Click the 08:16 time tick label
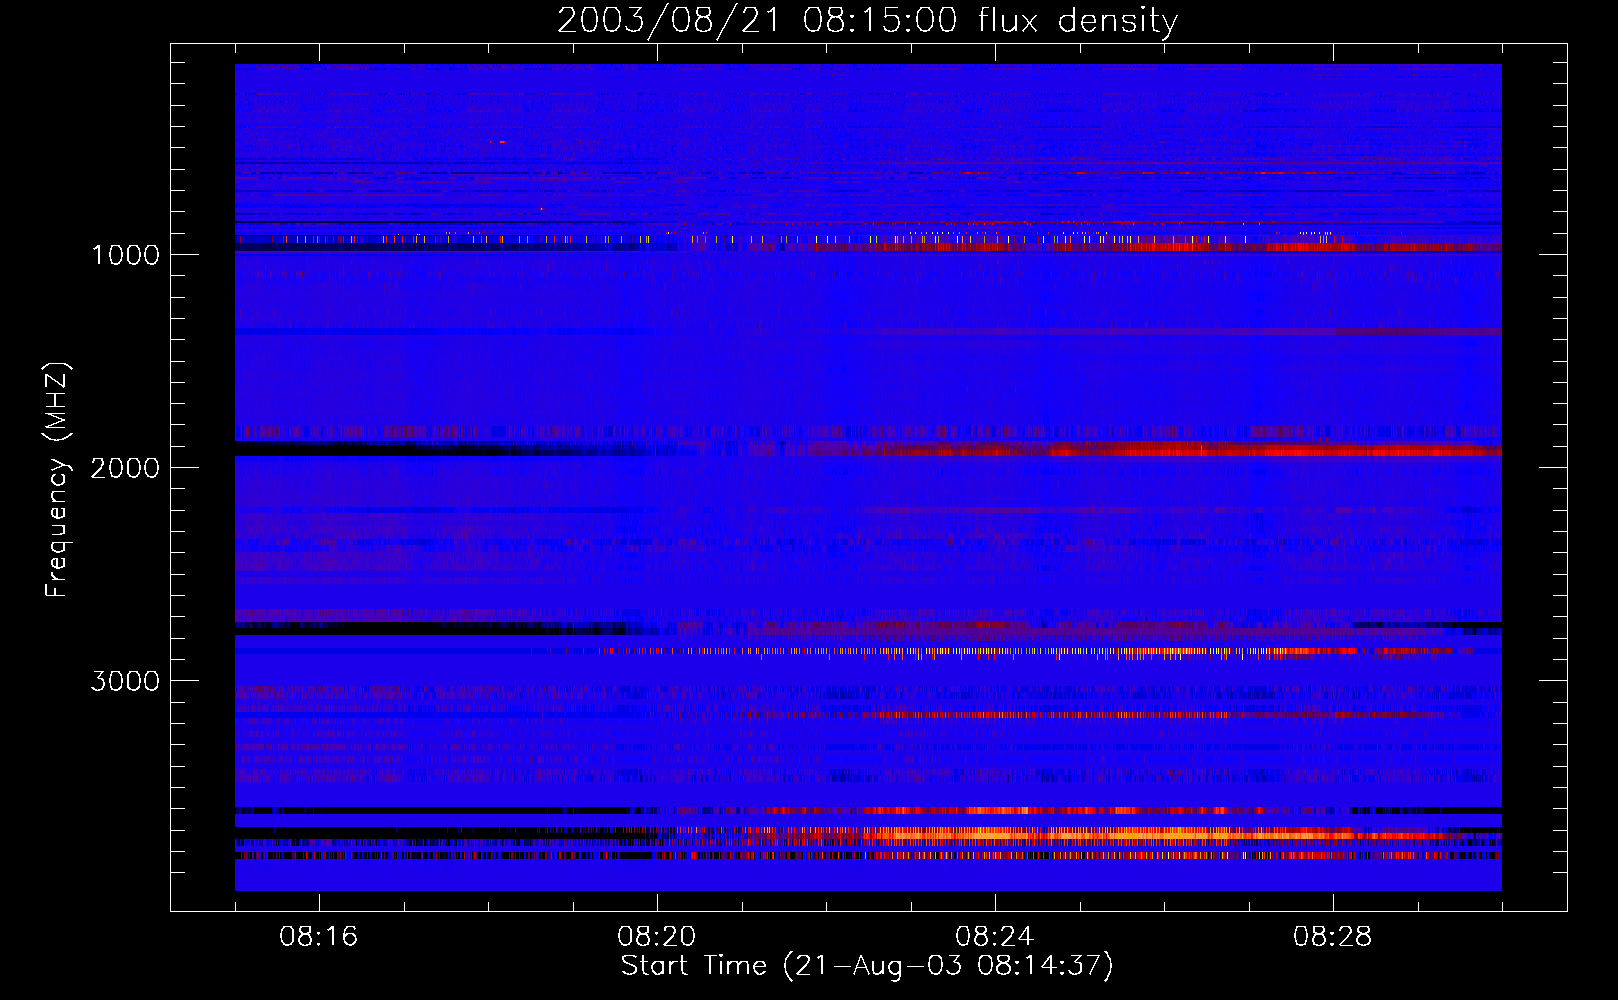 [318, 937]
